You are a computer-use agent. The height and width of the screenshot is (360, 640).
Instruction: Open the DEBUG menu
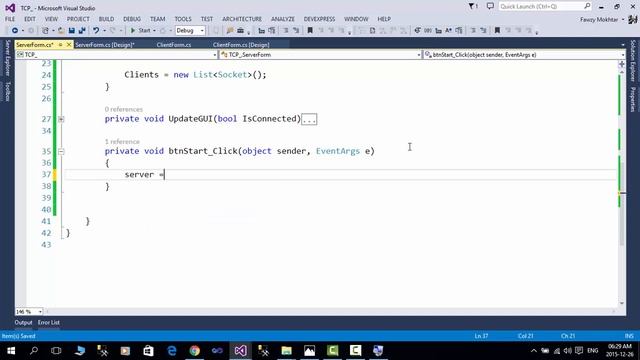[132, 19]
